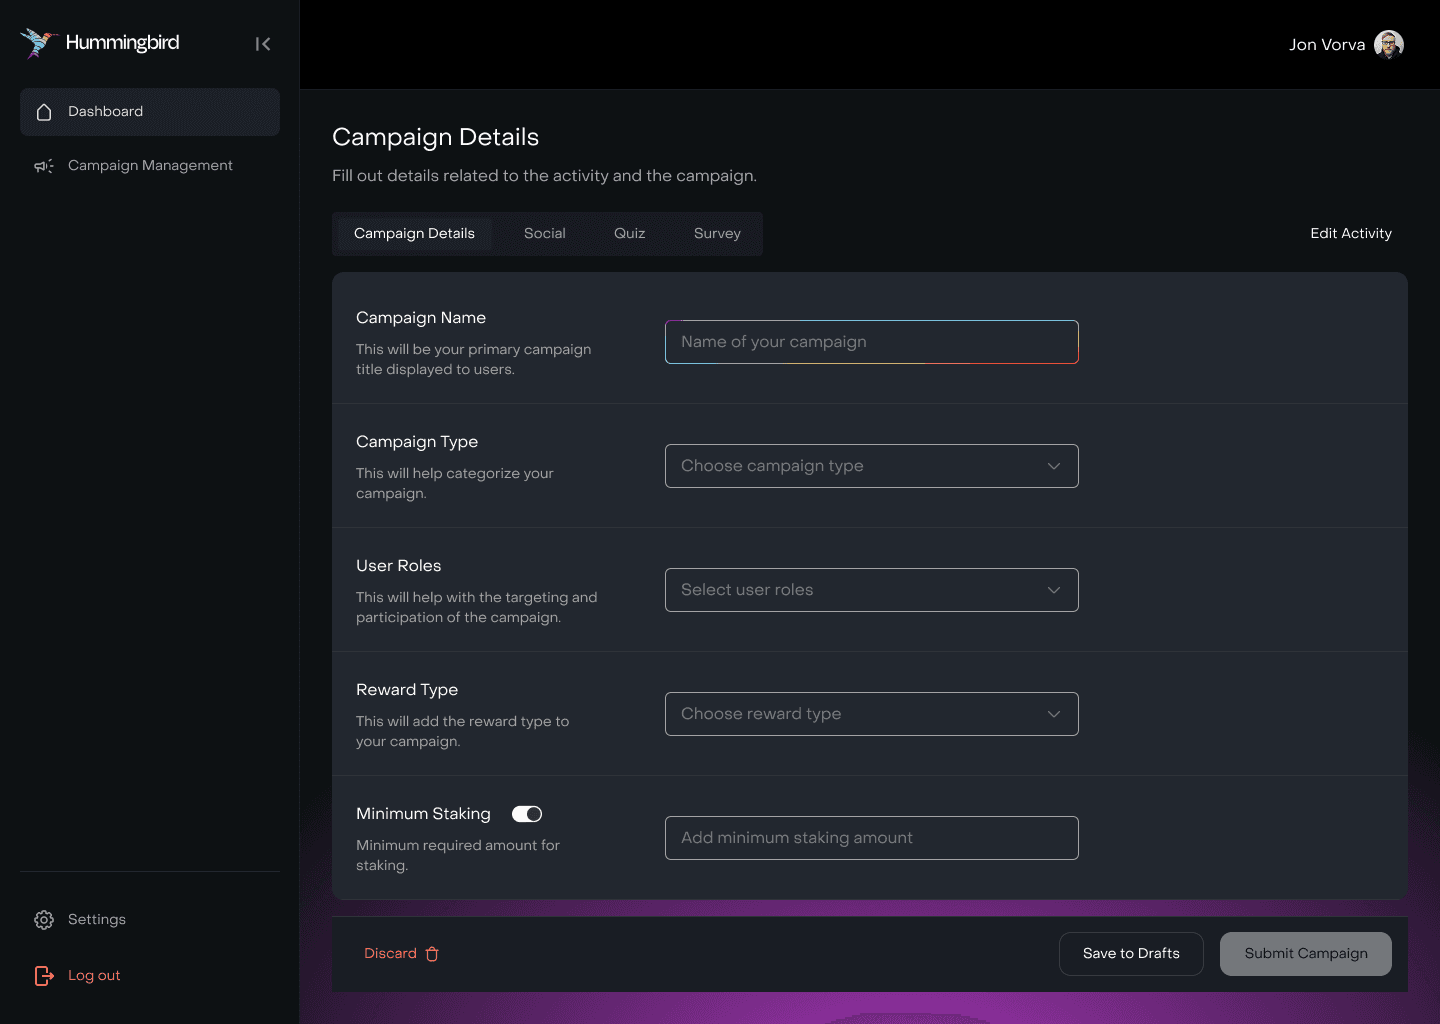Click the Hummingbird logo icon
1440x1024 pixels.
coord(38,43)
